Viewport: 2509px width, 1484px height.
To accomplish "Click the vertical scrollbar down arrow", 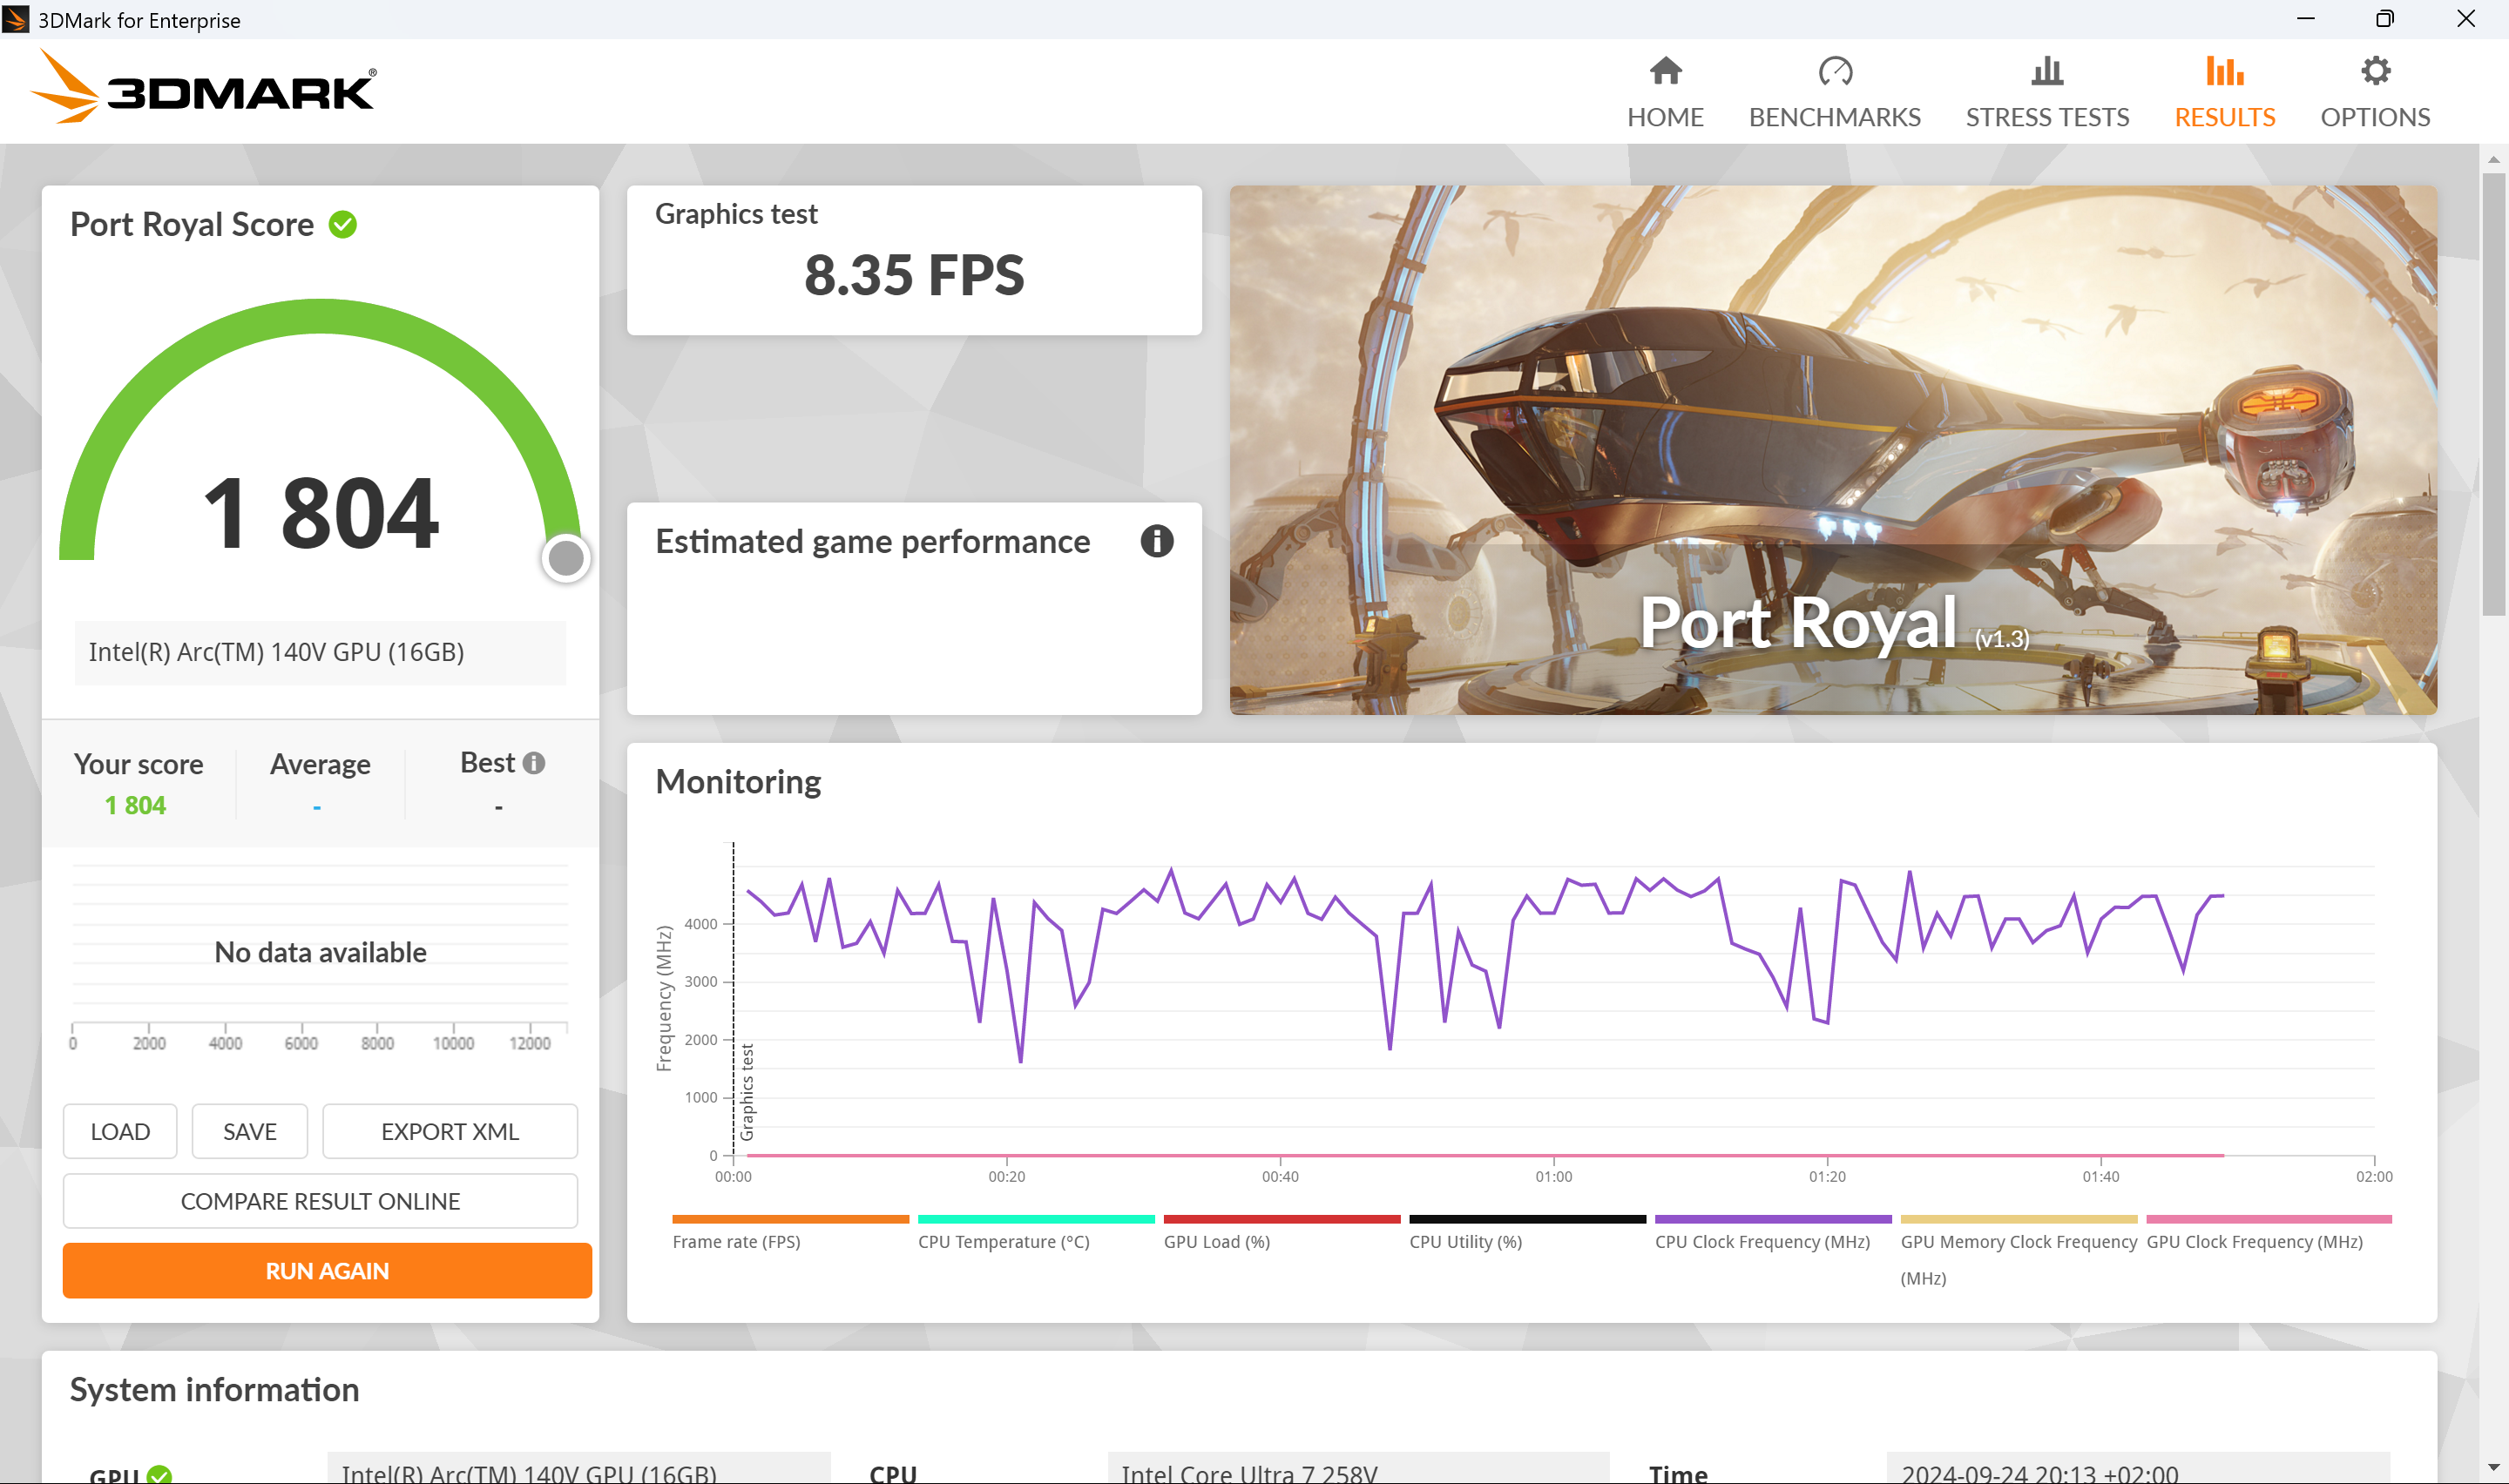I will point(2493,1468).
